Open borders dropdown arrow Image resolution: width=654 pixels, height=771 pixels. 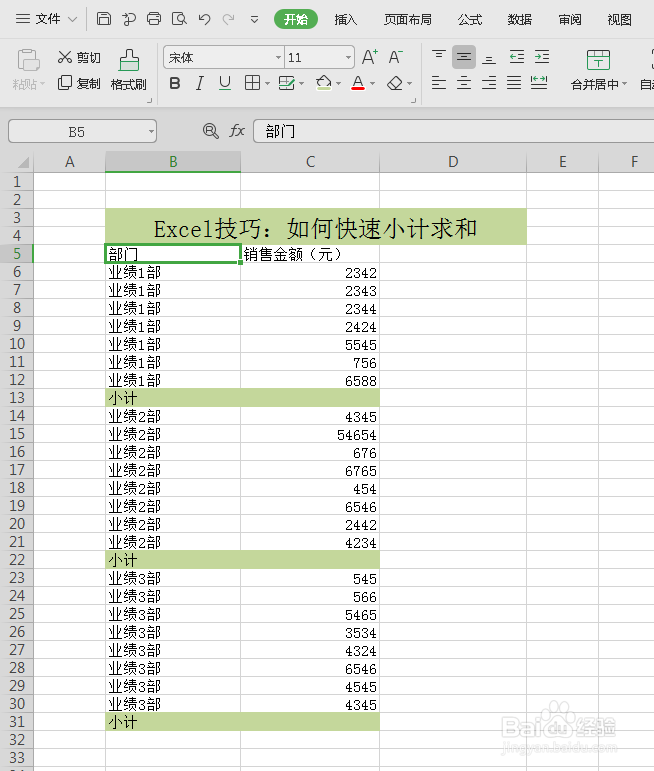(267, 84)
